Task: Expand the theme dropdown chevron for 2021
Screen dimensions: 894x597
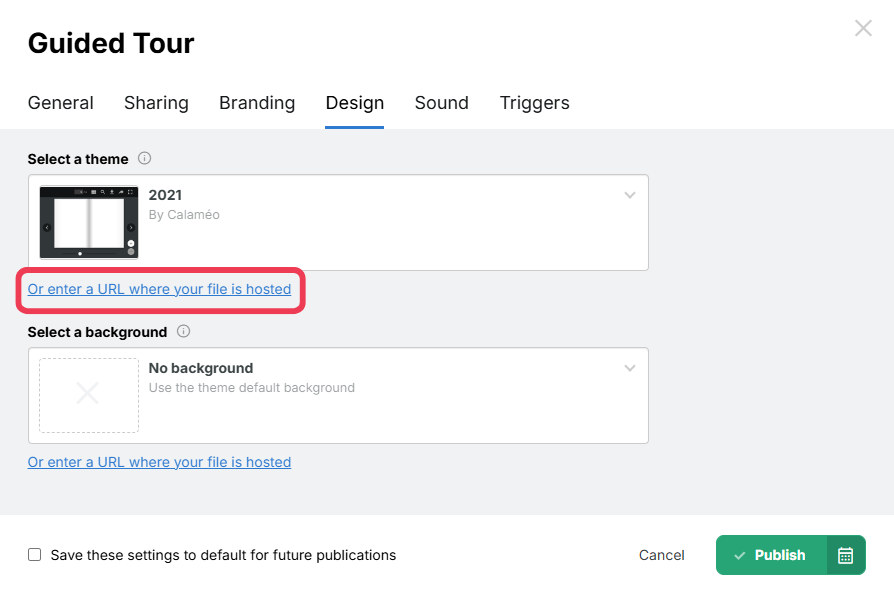Action: [x=629, y=195]
